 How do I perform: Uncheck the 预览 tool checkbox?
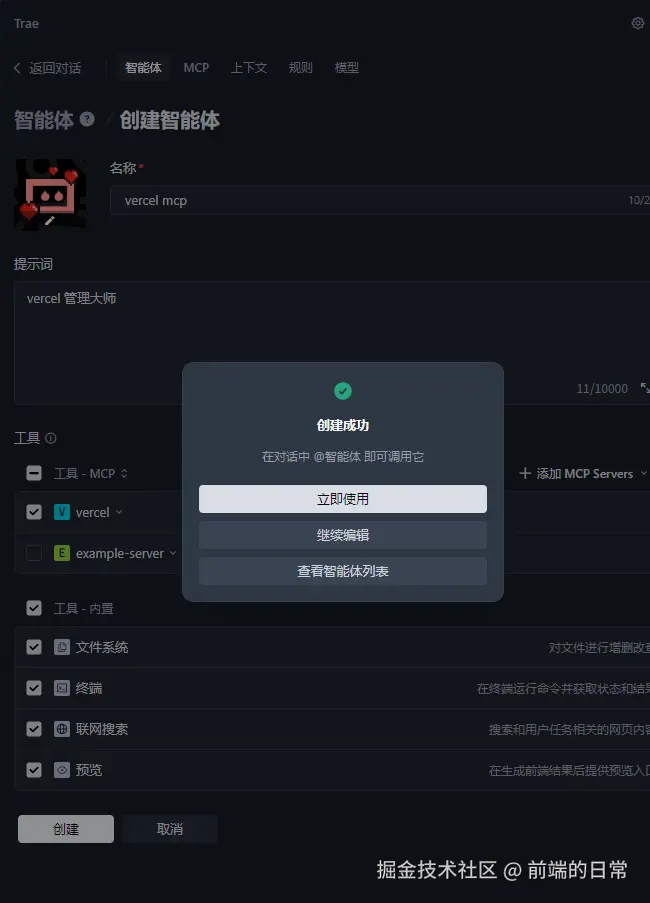(34, 769)
